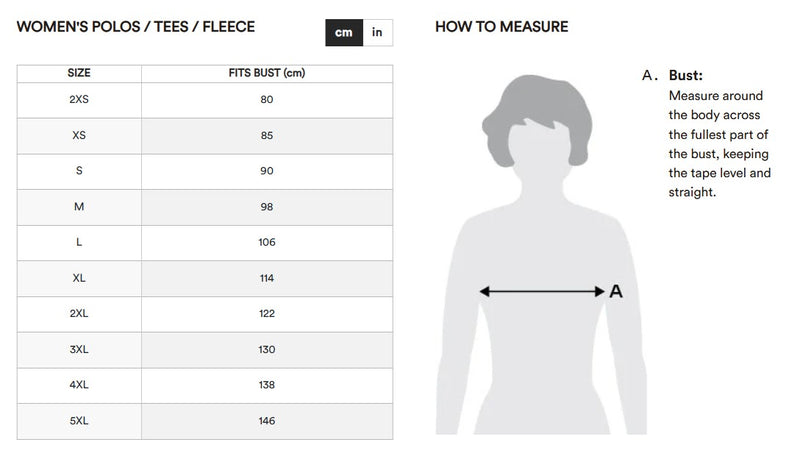Click the FITS BUST (cm) column header
The width and height of the screenshot is (800, 456).
coord(267,73)
